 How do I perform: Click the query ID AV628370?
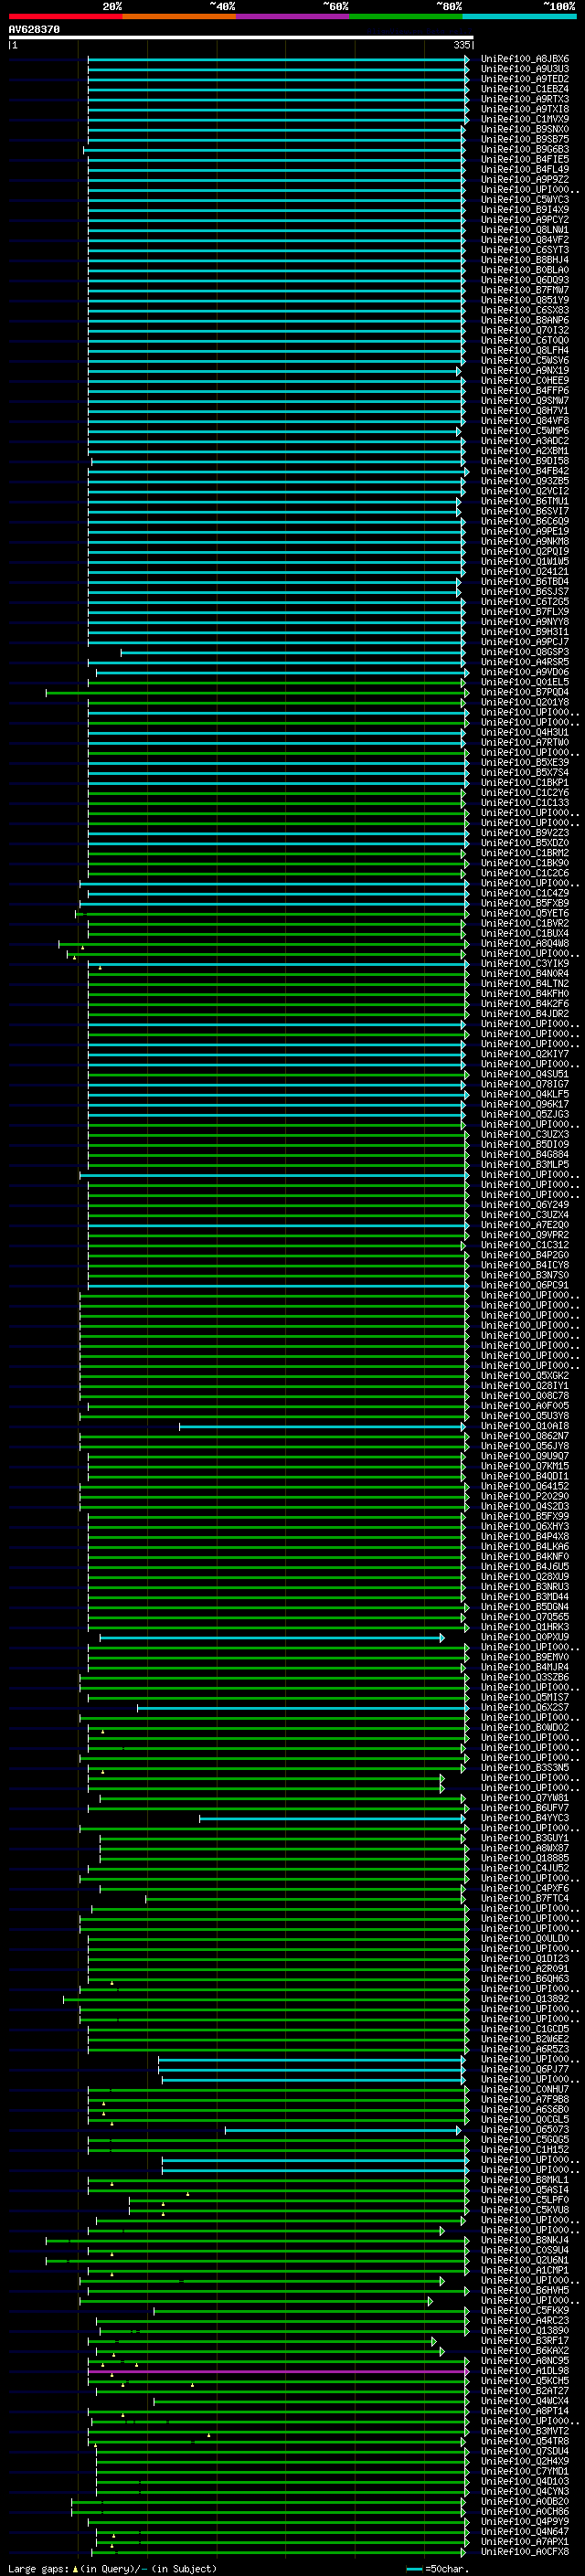[34, 30]
